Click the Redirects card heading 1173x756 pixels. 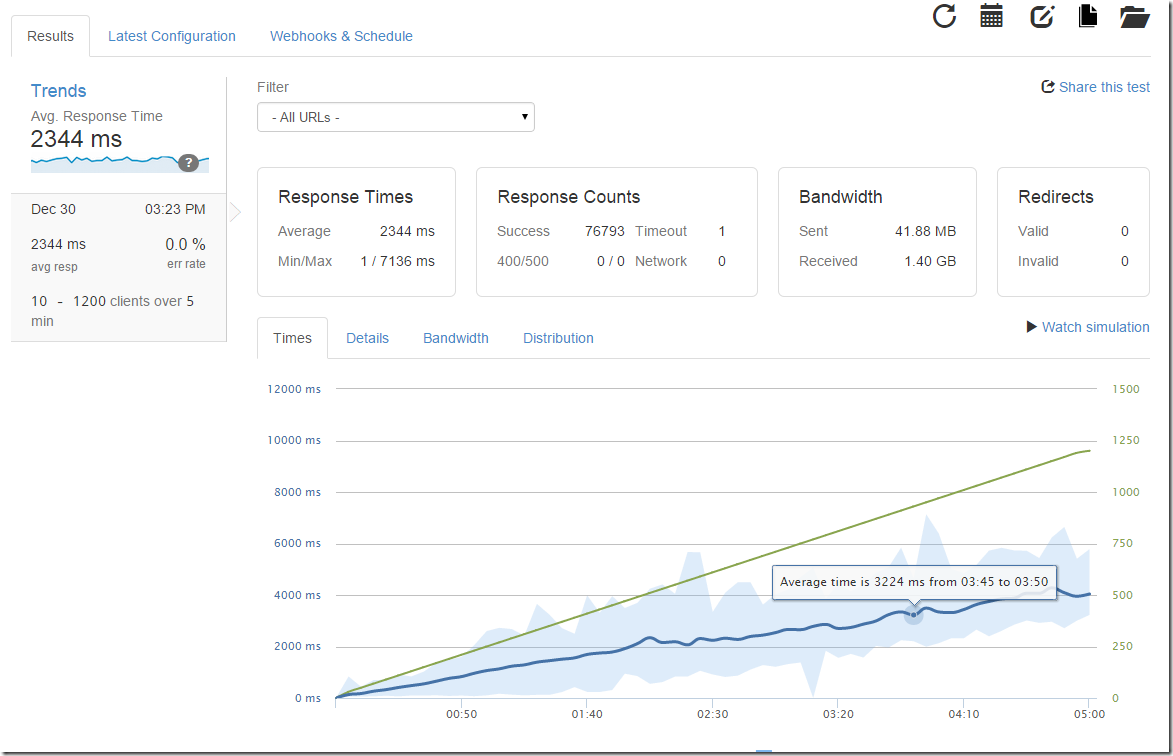point(1056,197)
